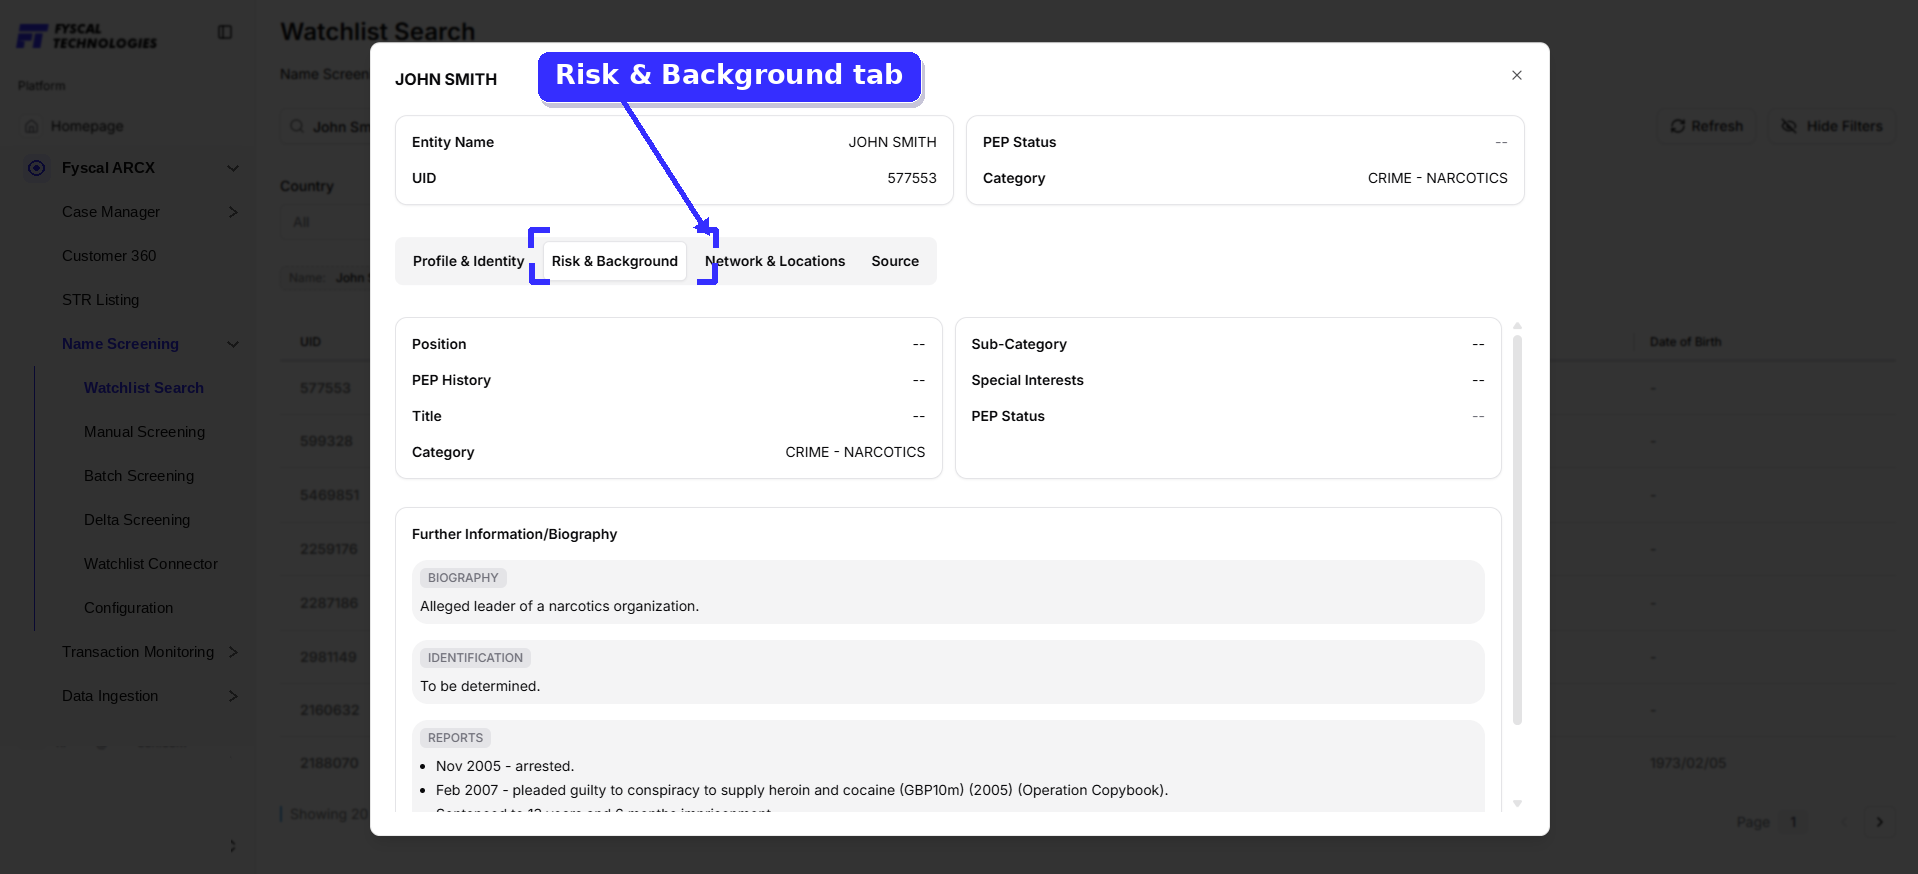Close the John Smith details dialog
Viewport: 1918px width, 874px height.
(x=1517, y=75)
